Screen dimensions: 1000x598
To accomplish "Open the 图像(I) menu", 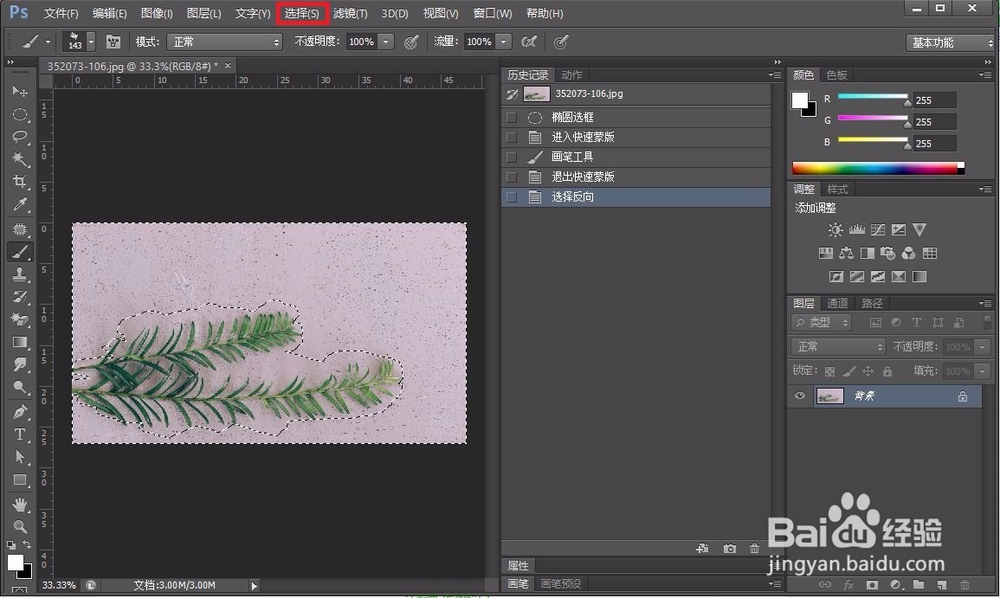I will point(156,13).
